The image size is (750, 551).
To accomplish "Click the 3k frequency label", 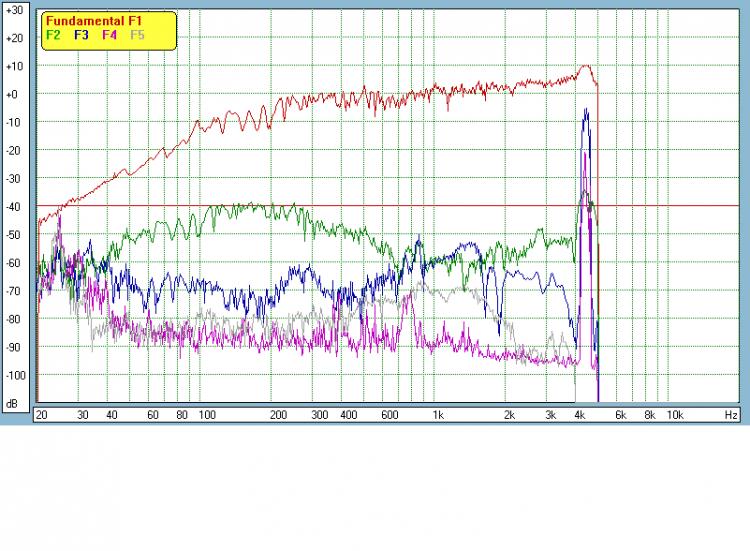I will point(551,415).
